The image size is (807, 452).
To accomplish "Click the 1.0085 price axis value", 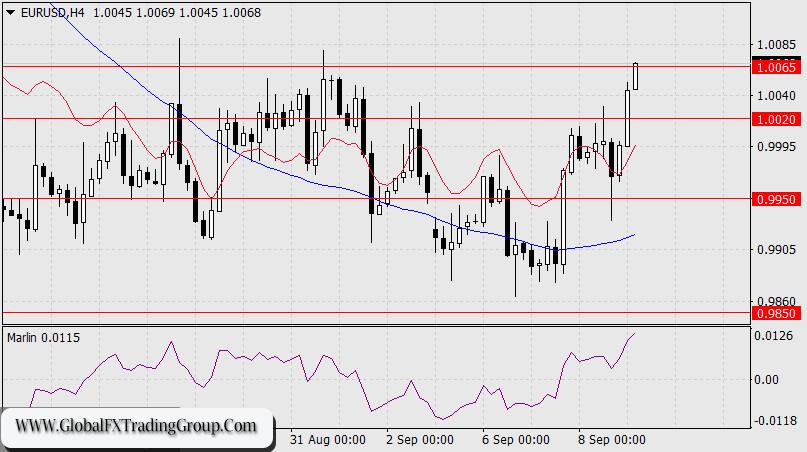I will pyautogui.click(x=776, y=44).
